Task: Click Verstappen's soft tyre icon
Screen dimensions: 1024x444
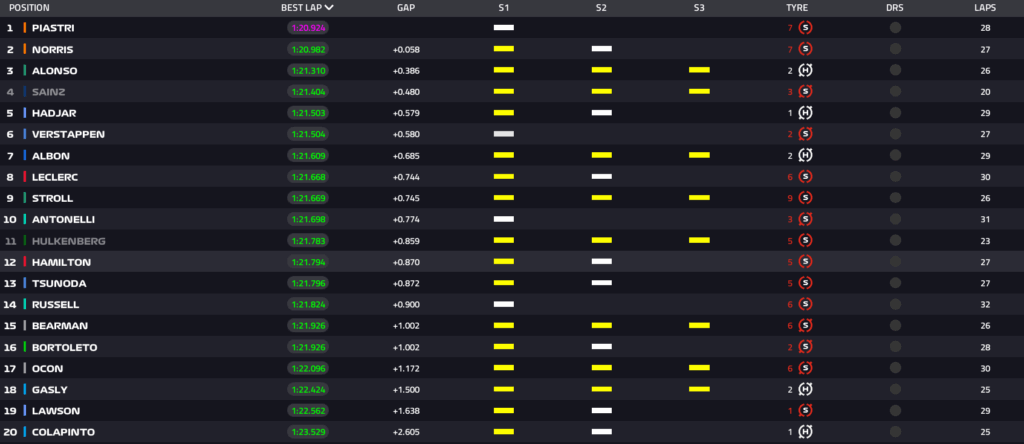Action: pyautogui.click(x=805, y=134)
